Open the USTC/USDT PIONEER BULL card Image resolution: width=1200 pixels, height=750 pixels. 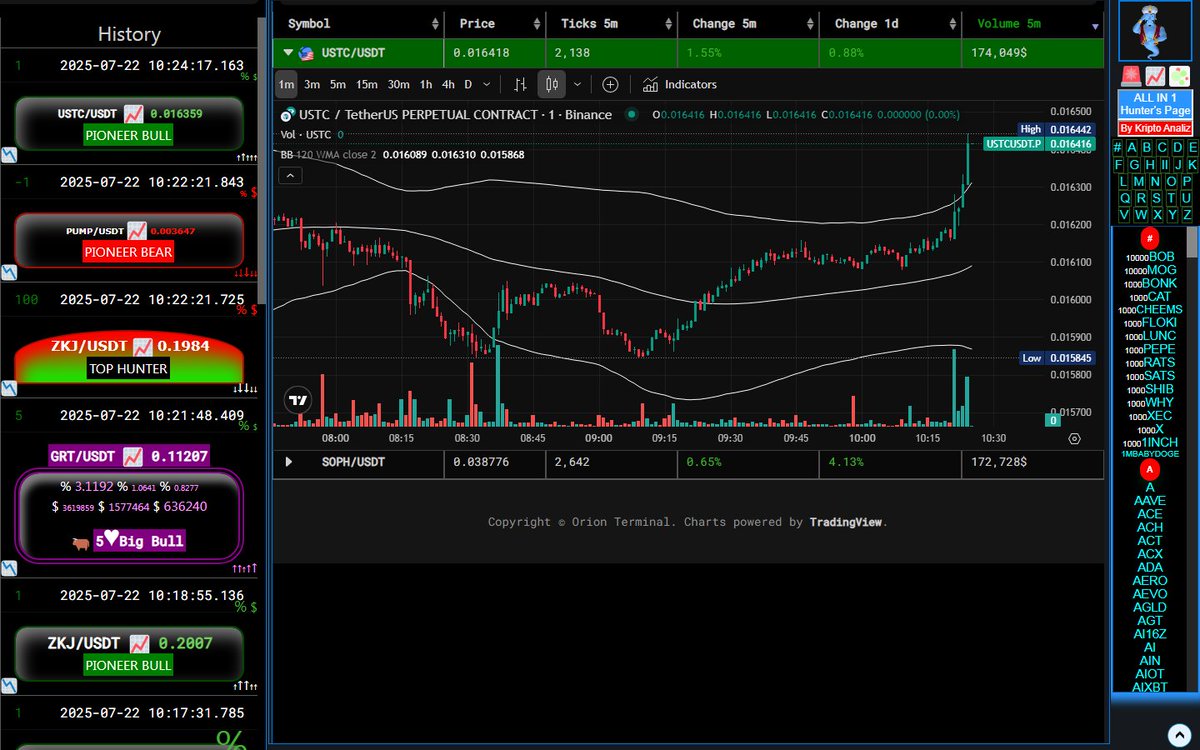tap(129, 123)
